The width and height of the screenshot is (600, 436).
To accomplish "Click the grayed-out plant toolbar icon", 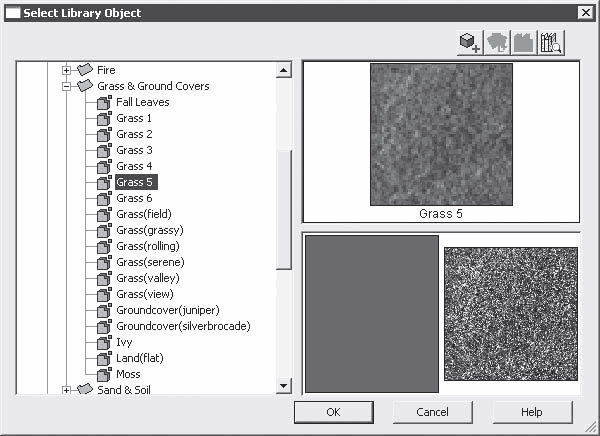I will tap(497, 43).
